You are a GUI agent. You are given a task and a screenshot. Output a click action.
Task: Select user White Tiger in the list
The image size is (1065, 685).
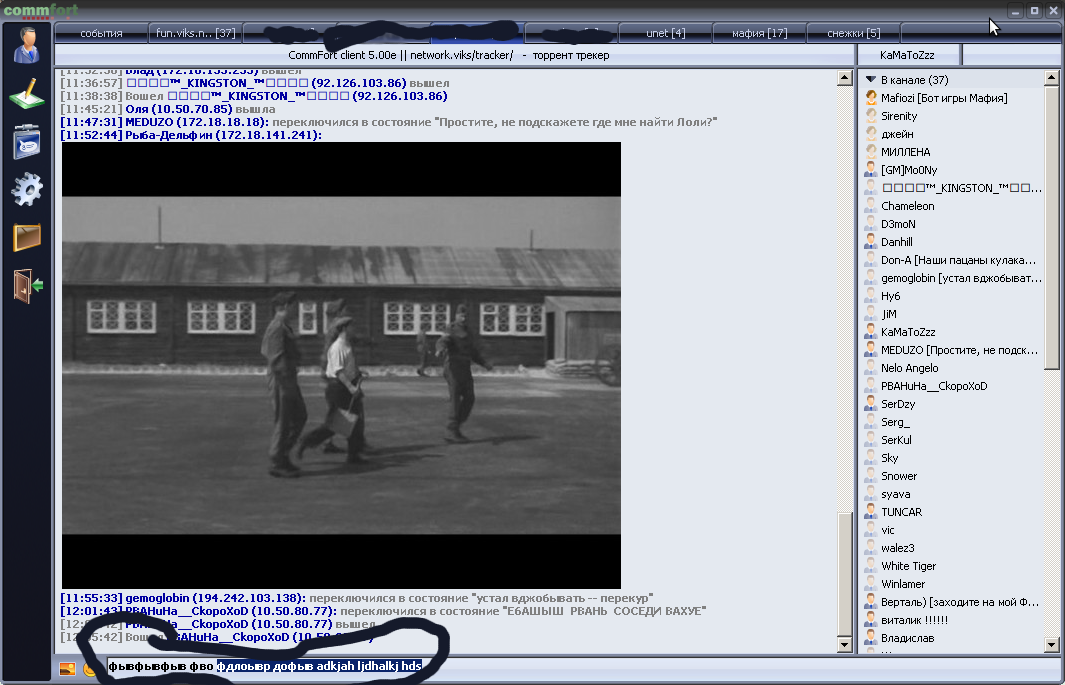tap(908, 566)
